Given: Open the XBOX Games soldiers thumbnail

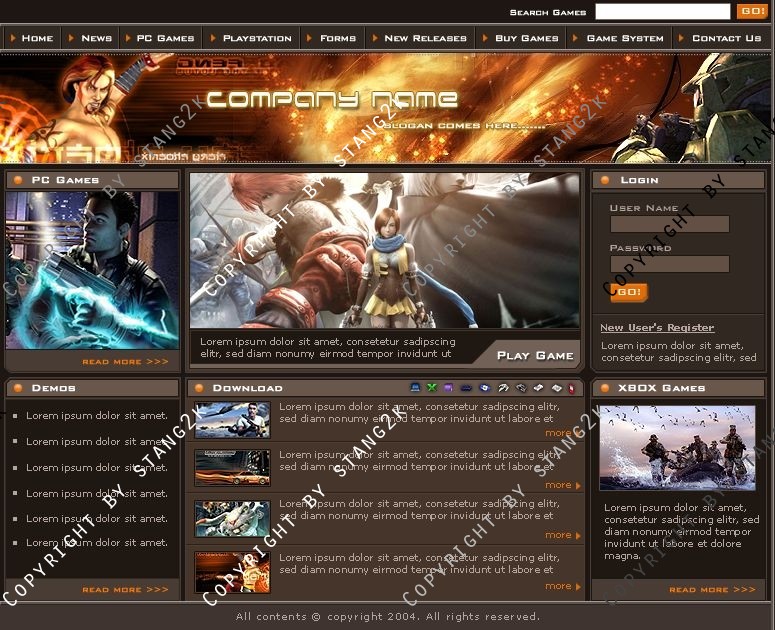Looking at the screenshot, I should tap(677, 447).
